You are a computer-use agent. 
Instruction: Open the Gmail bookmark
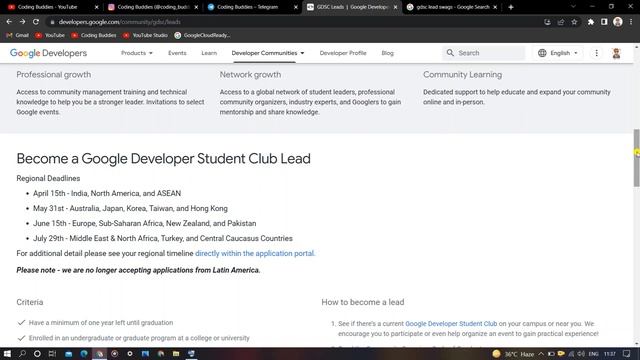coord(18,36)
